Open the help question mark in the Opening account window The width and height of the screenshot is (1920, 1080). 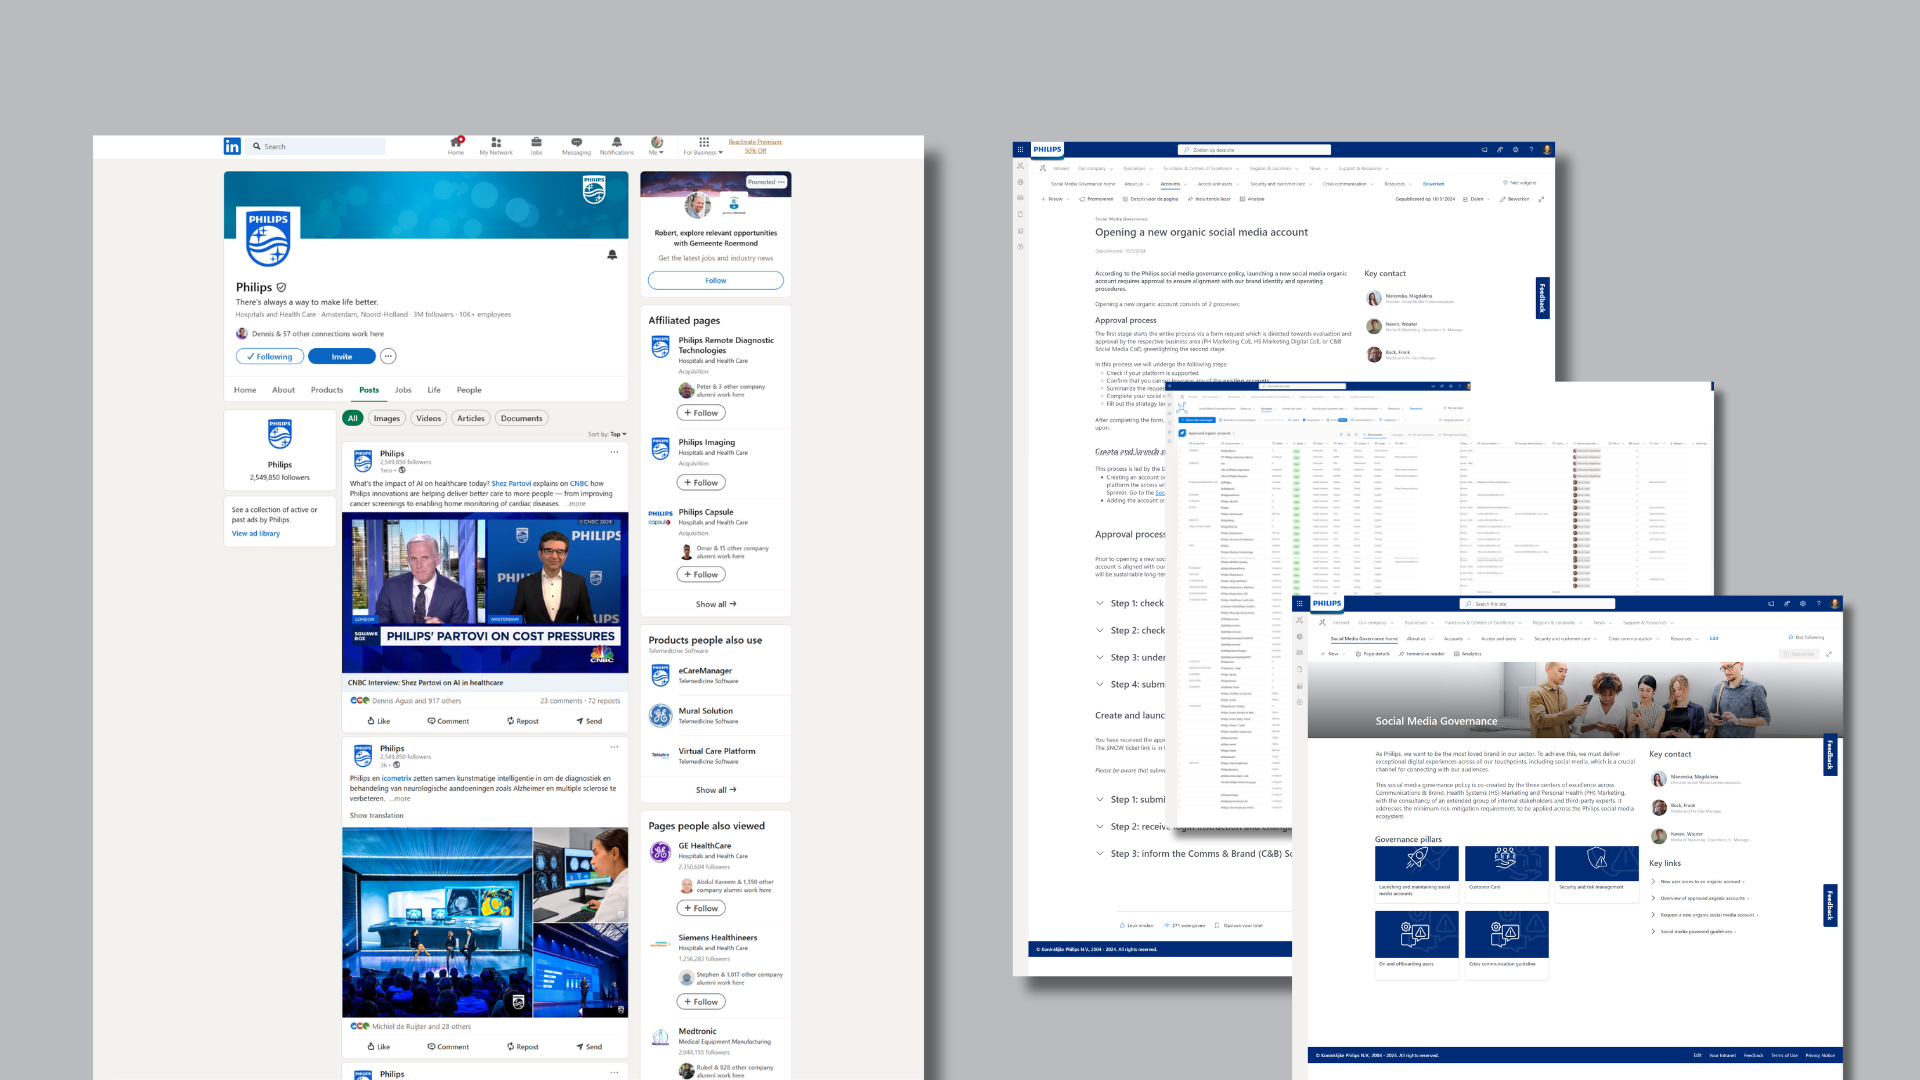tap(1531, 150)
